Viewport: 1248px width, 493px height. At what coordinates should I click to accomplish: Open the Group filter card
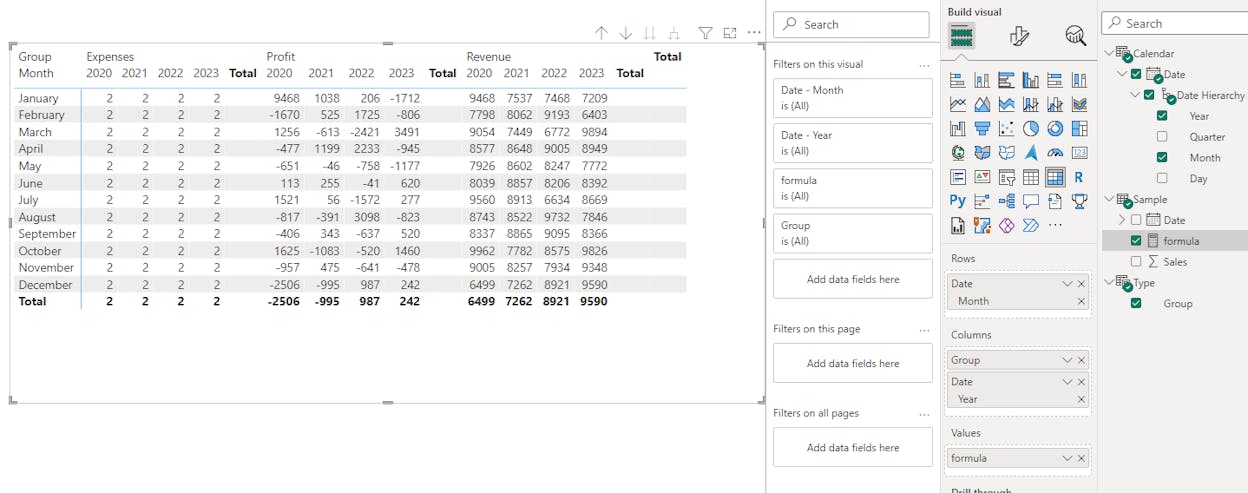pos(853,233)
